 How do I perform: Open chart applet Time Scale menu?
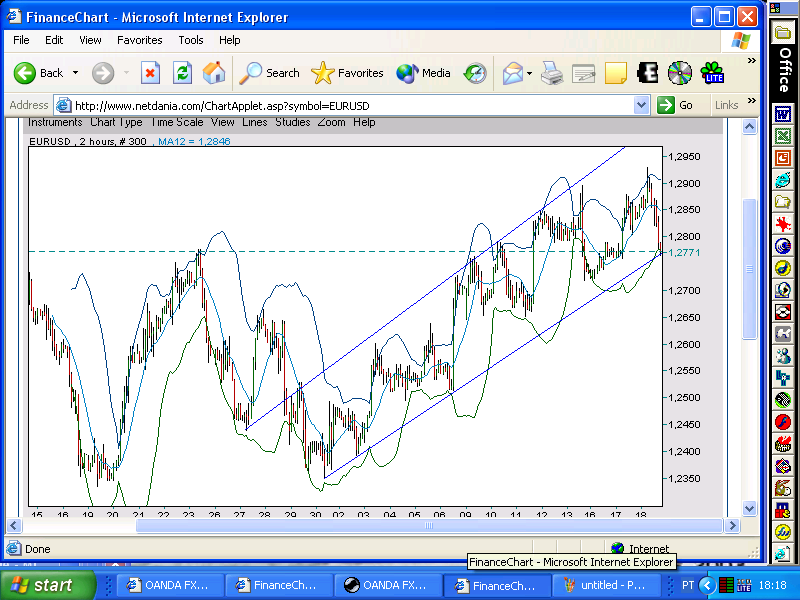coord(177,122)
